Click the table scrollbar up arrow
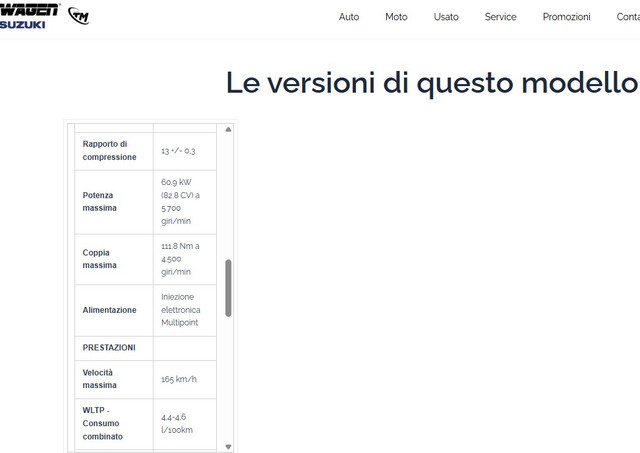Viewport: 640px width, 453px height. pos(228,129)
